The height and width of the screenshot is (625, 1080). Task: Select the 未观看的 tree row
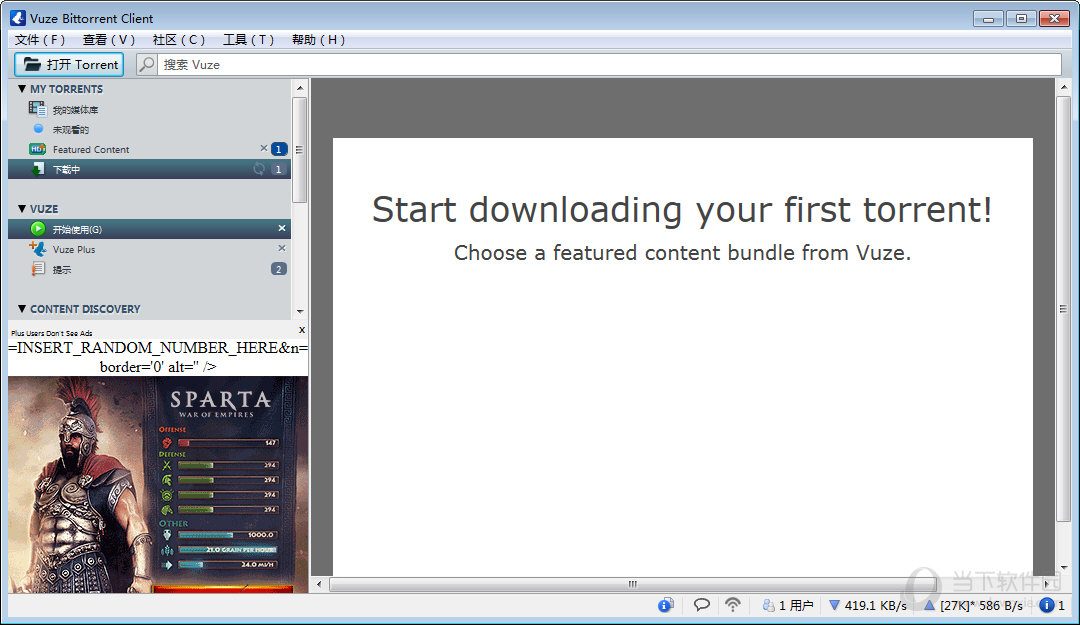(x=149, y=129)
